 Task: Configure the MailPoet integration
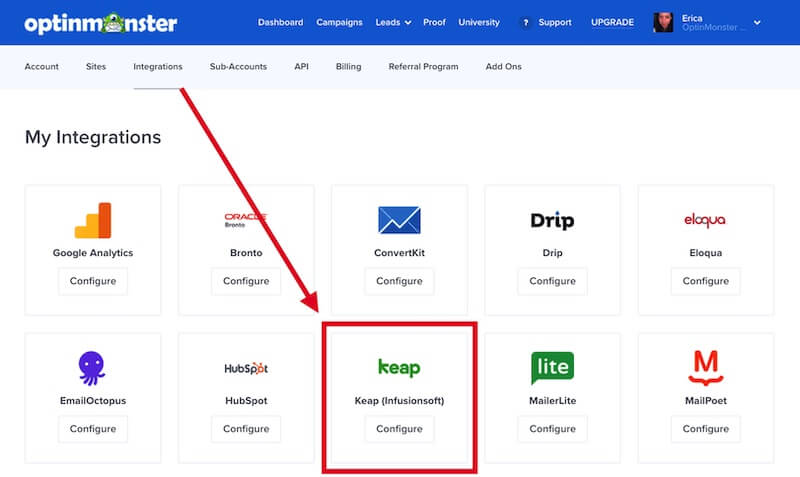coord(706,429)
